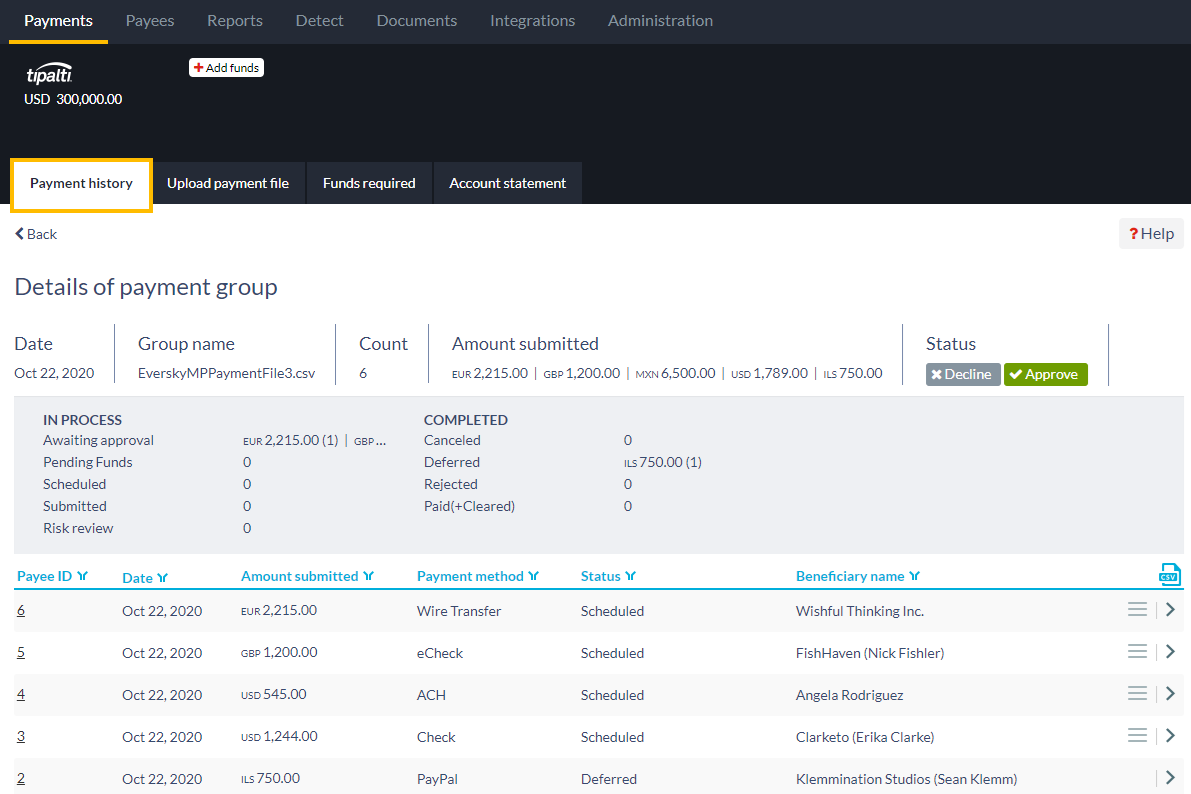Switch to Upload payment file tab

228,183
